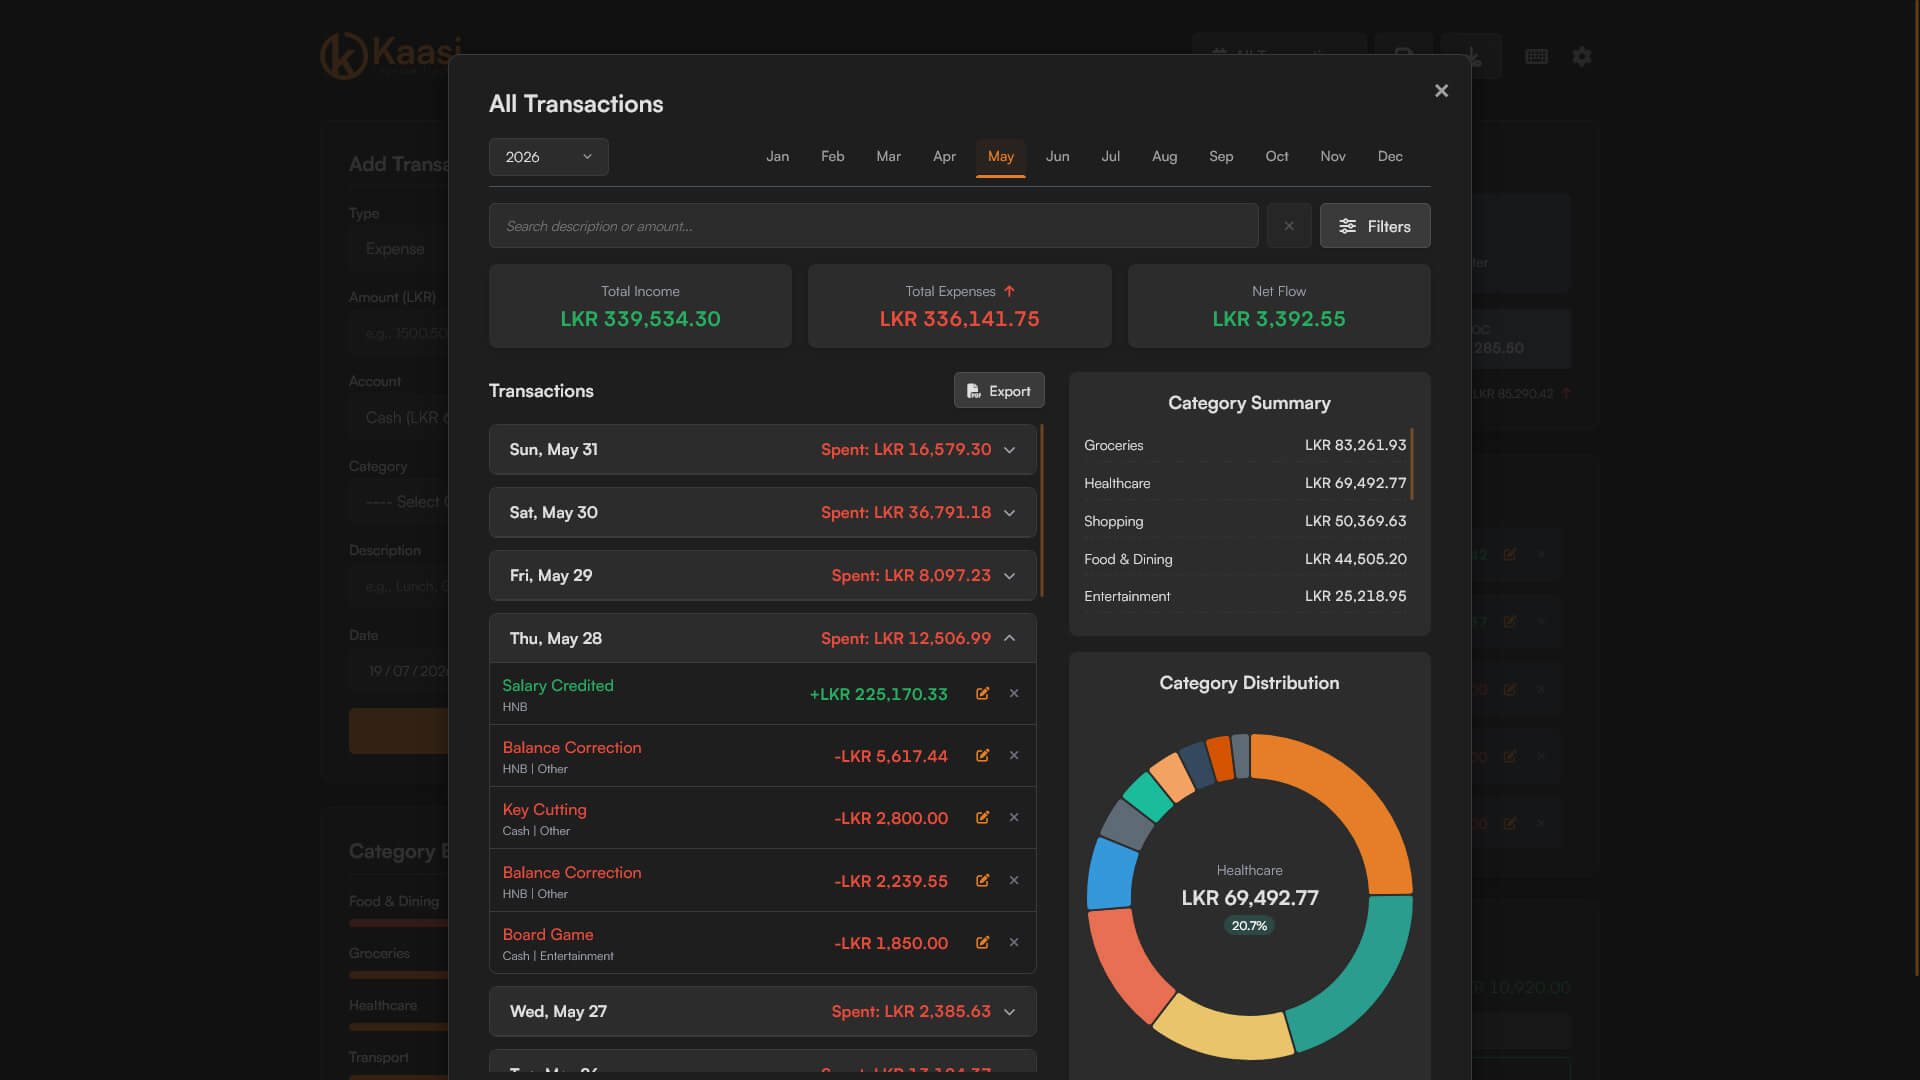Switch to the Apr month tab
The width and height of the screenshot is (1920, 1080).
[x=944, y=157]
